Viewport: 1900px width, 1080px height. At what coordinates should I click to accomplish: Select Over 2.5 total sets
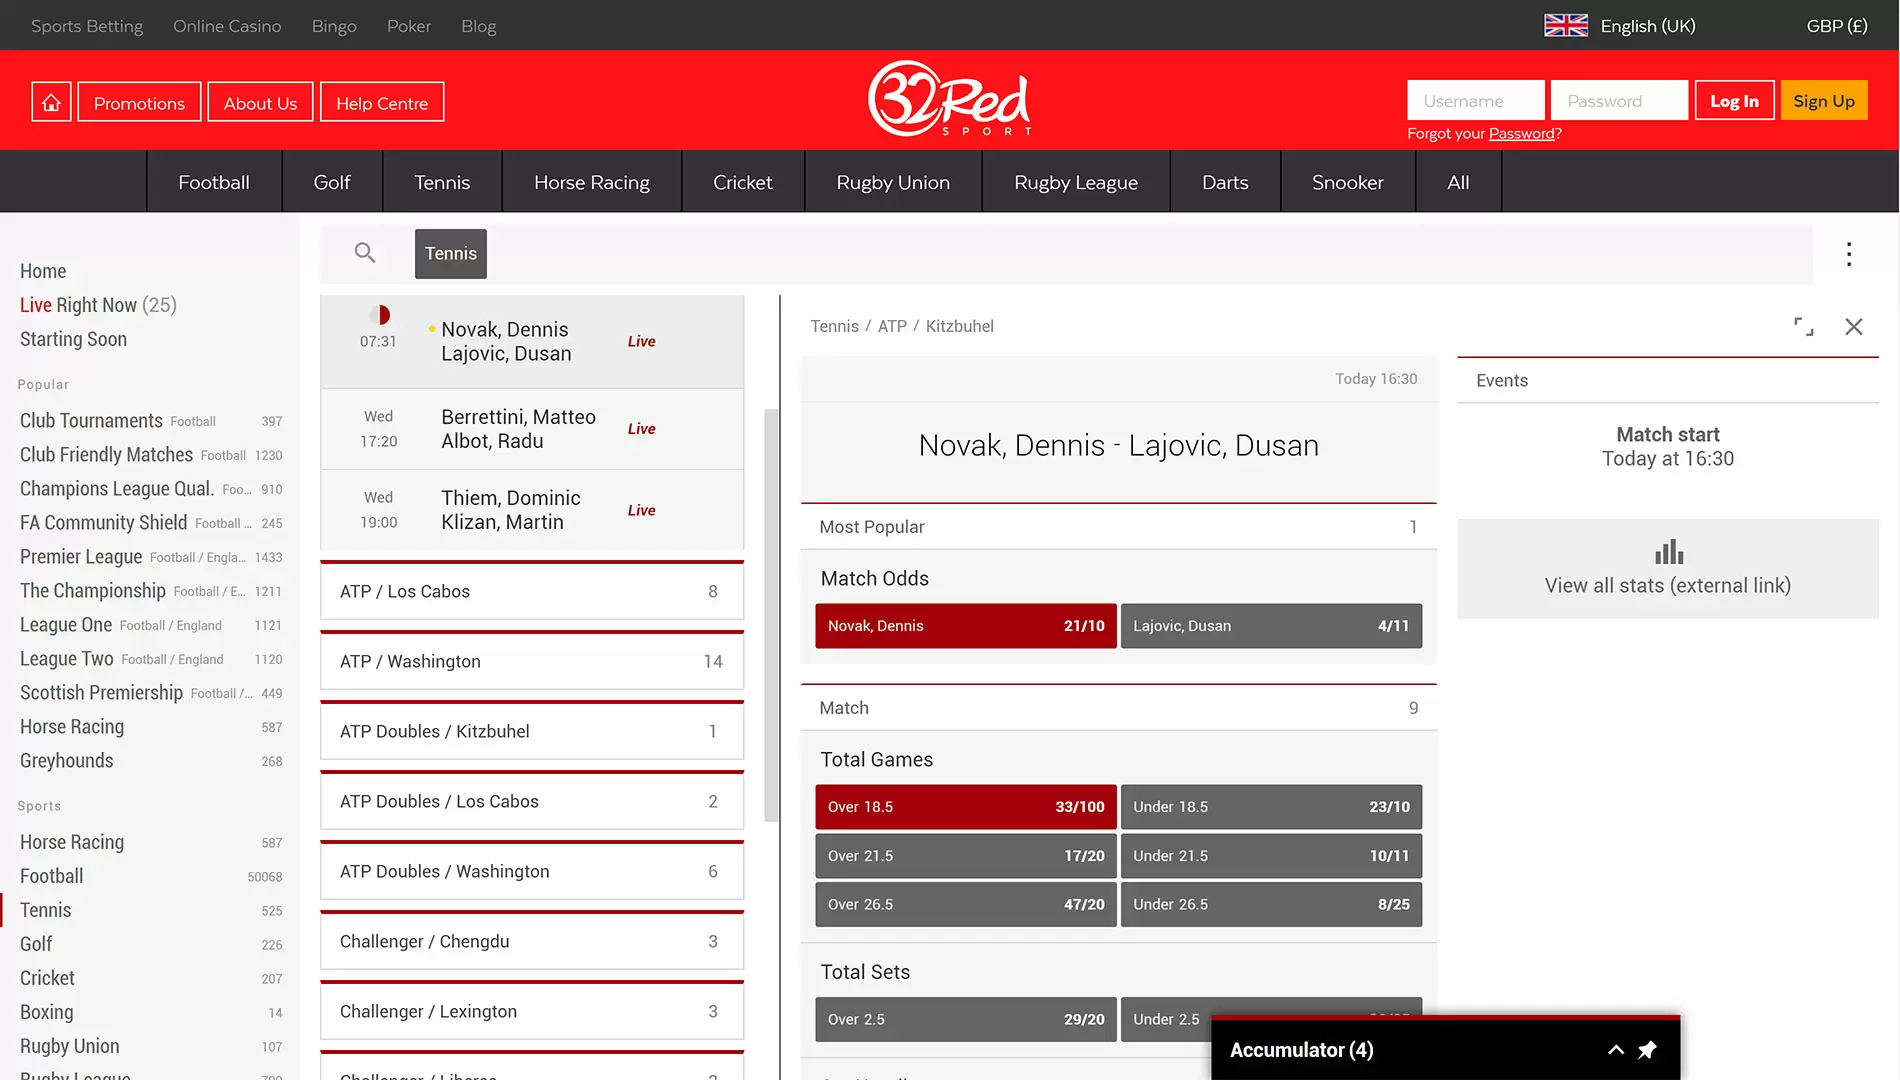pyautogui.click(x=966, y=1019)
